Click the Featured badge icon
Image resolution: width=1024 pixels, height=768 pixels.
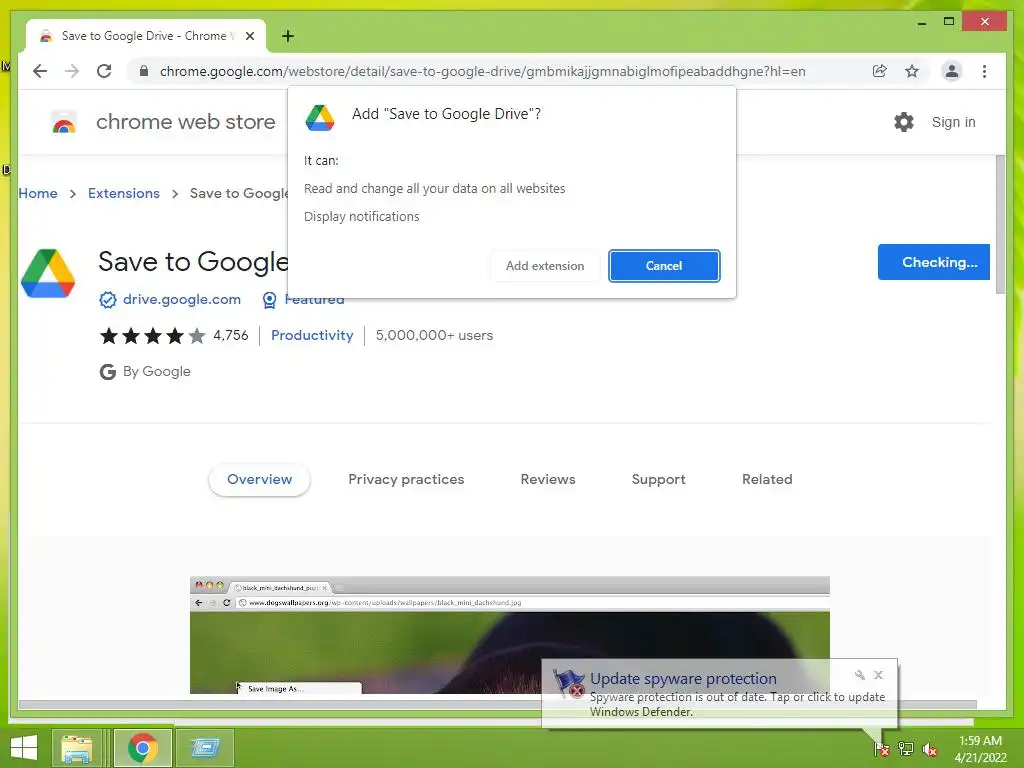[269, 300]
